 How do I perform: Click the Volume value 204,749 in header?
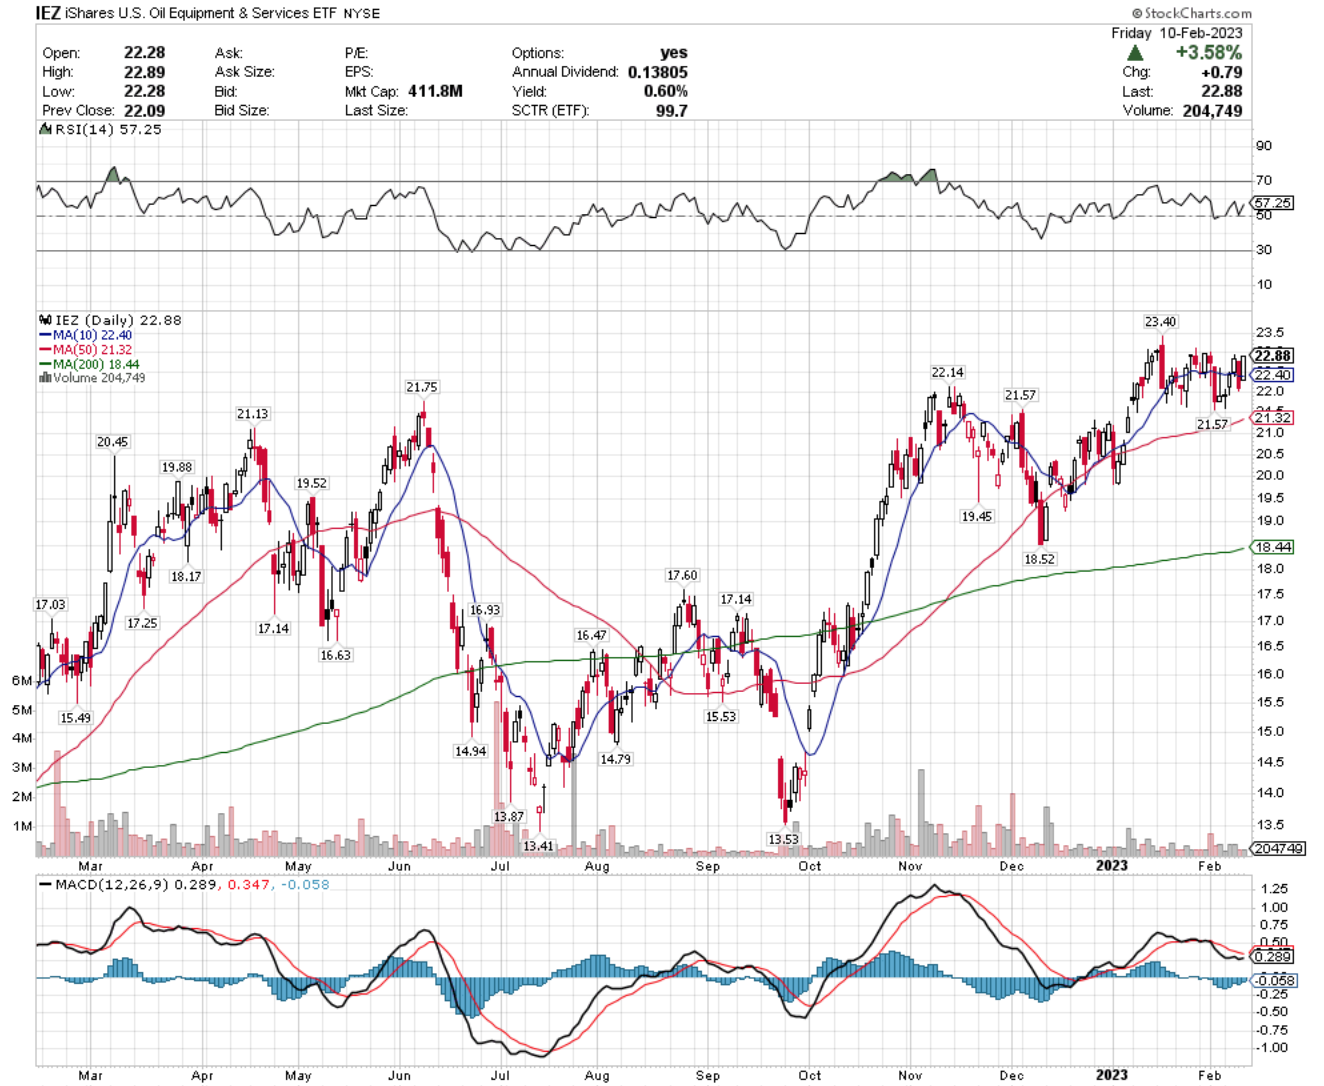pos(1212,111)
